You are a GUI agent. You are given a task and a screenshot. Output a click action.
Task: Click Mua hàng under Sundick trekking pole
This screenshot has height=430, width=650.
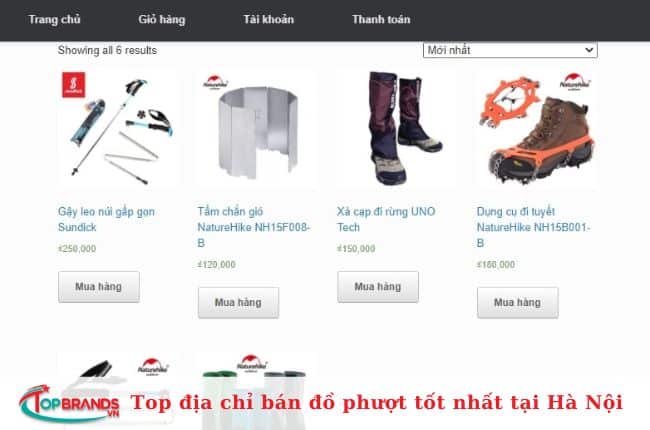tap(99, 287)
